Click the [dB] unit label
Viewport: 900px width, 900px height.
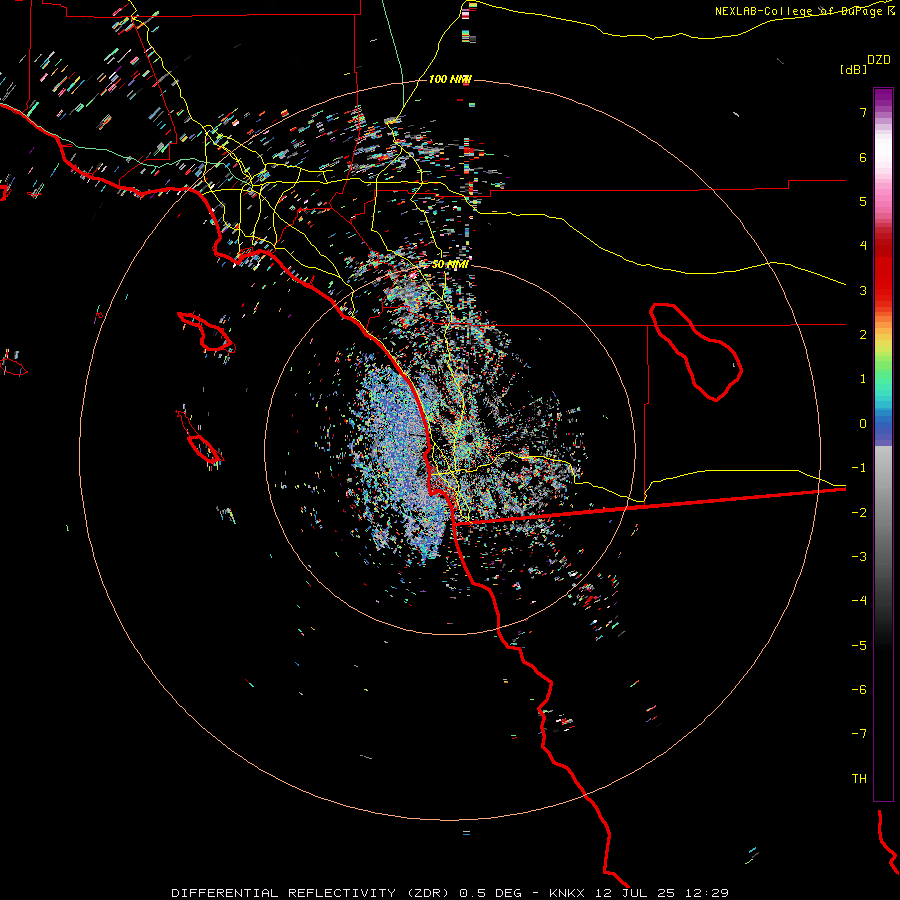coord(854,69)
